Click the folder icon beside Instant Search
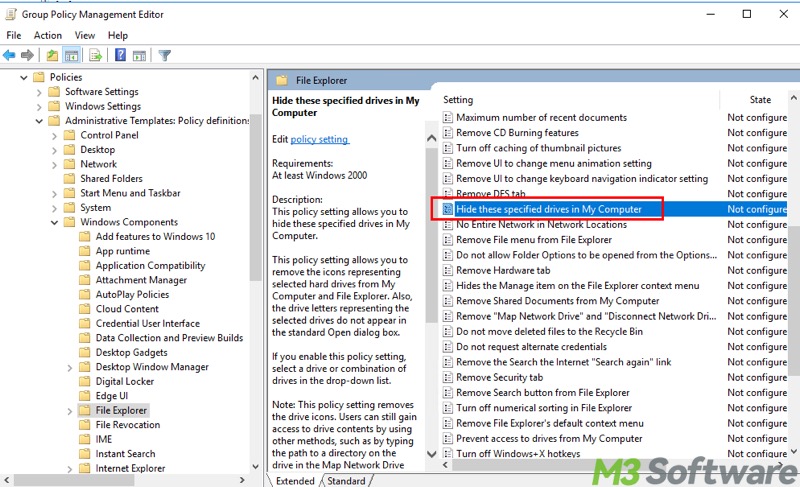 click(85, 454)
